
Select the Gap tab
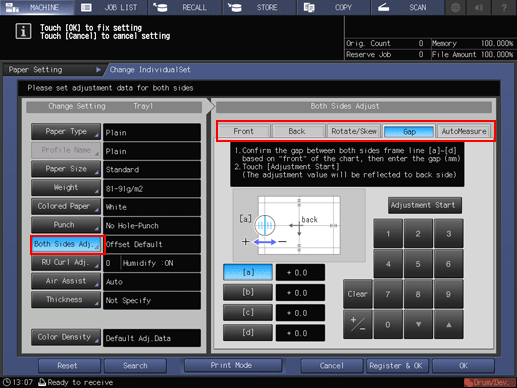pos(409,131)
